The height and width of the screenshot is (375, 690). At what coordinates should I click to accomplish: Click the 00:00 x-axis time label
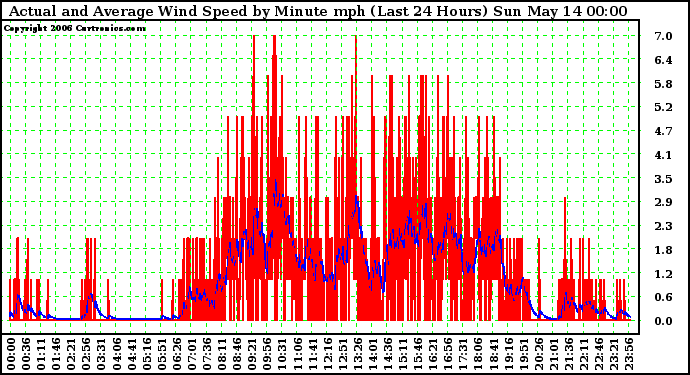click(11, 354)
